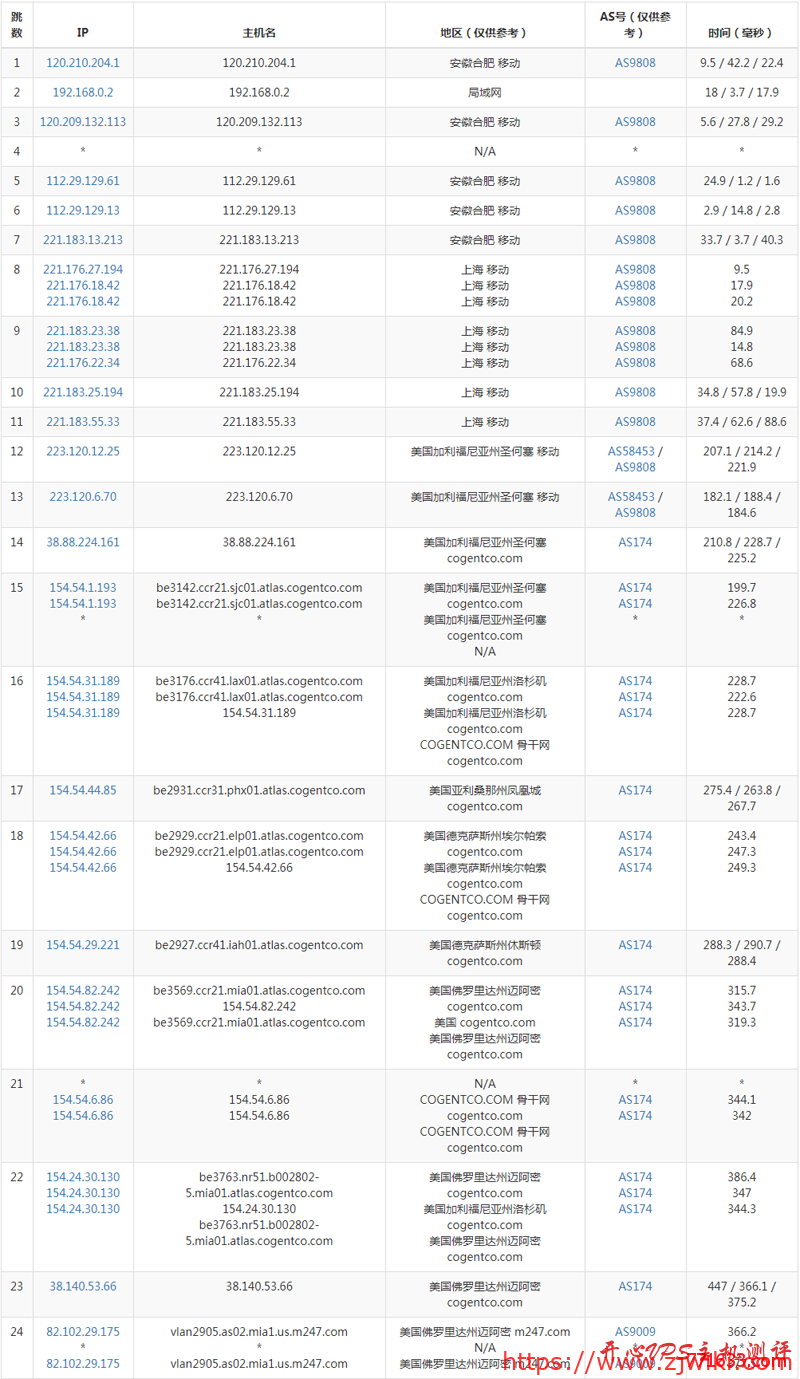Click the 时间（毫秒） column header
The width and height of the screenshot is (800, 1379).
(741, 33)
